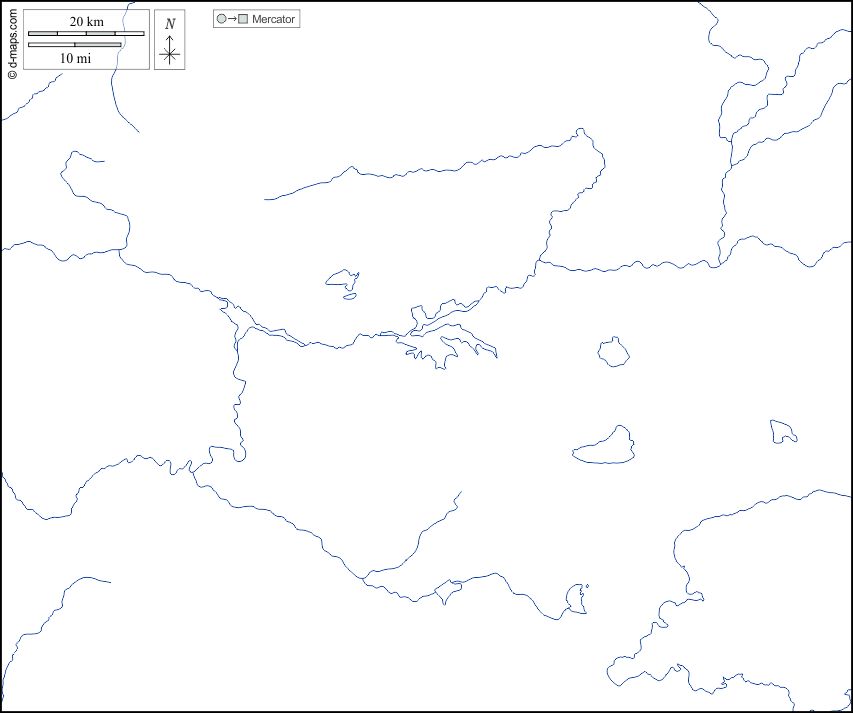The height and width of the screenshot is (713, 853).
Task: Click the circle icon beside Mercator label
Action: click(x=221, y=19)
